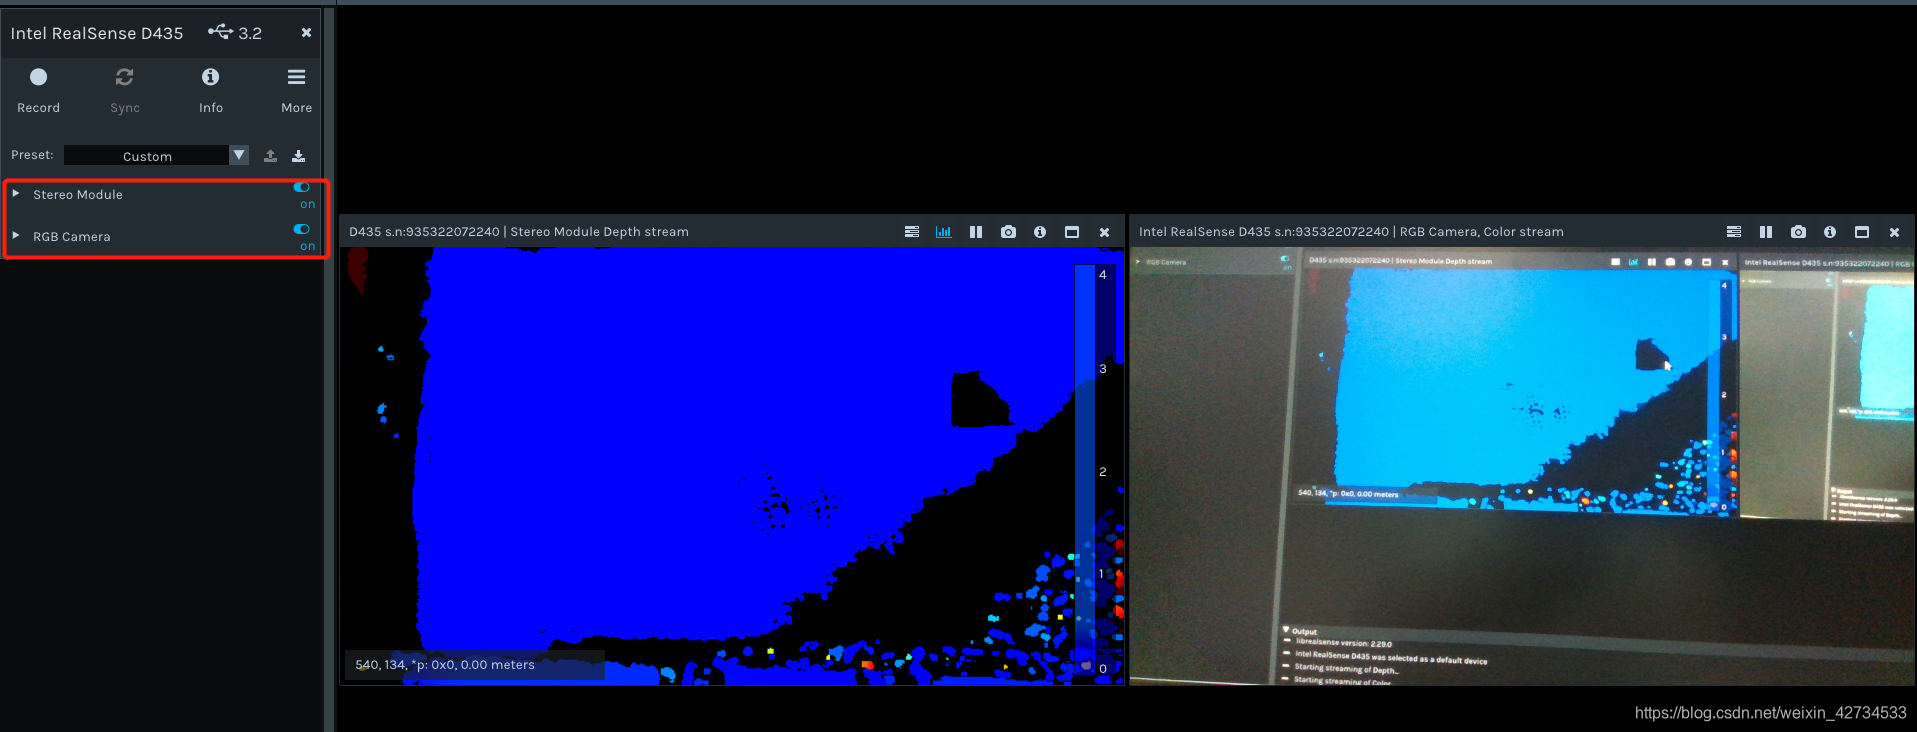Click inside the depth stream image
The height and width of the screenshot is (732, 1917).
732,466
